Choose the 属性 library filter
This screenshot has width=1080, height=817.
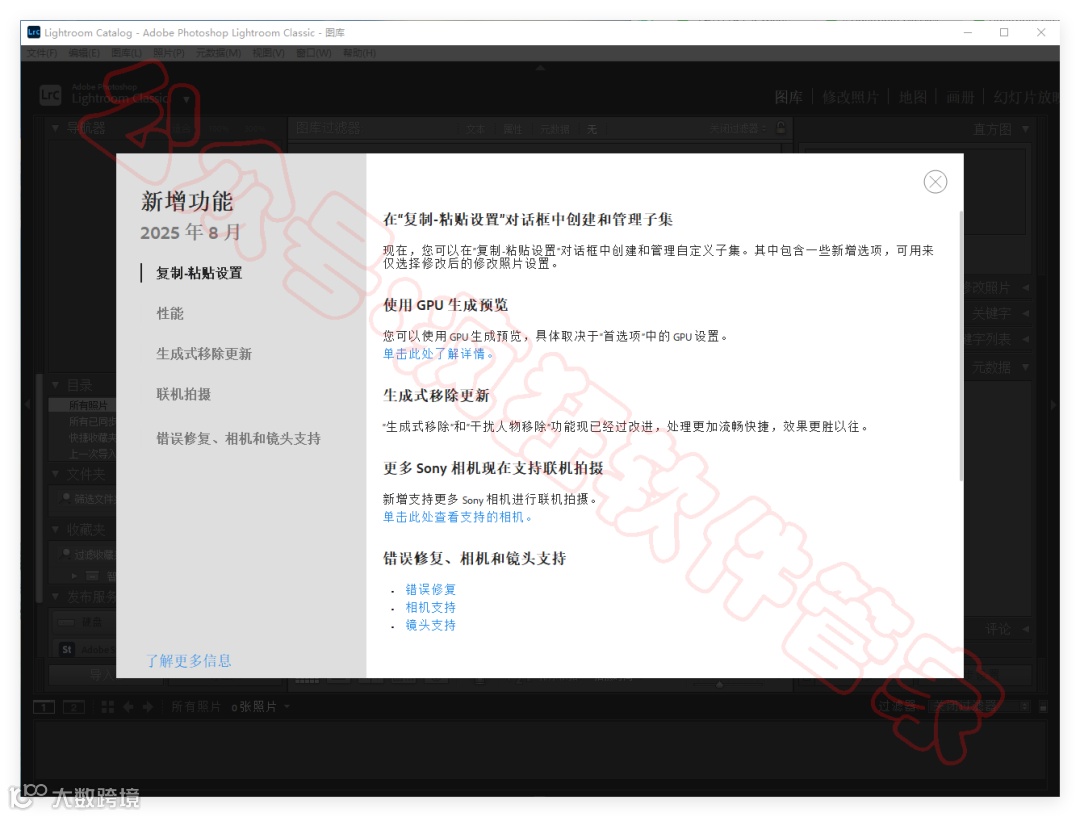click(512, 129)
